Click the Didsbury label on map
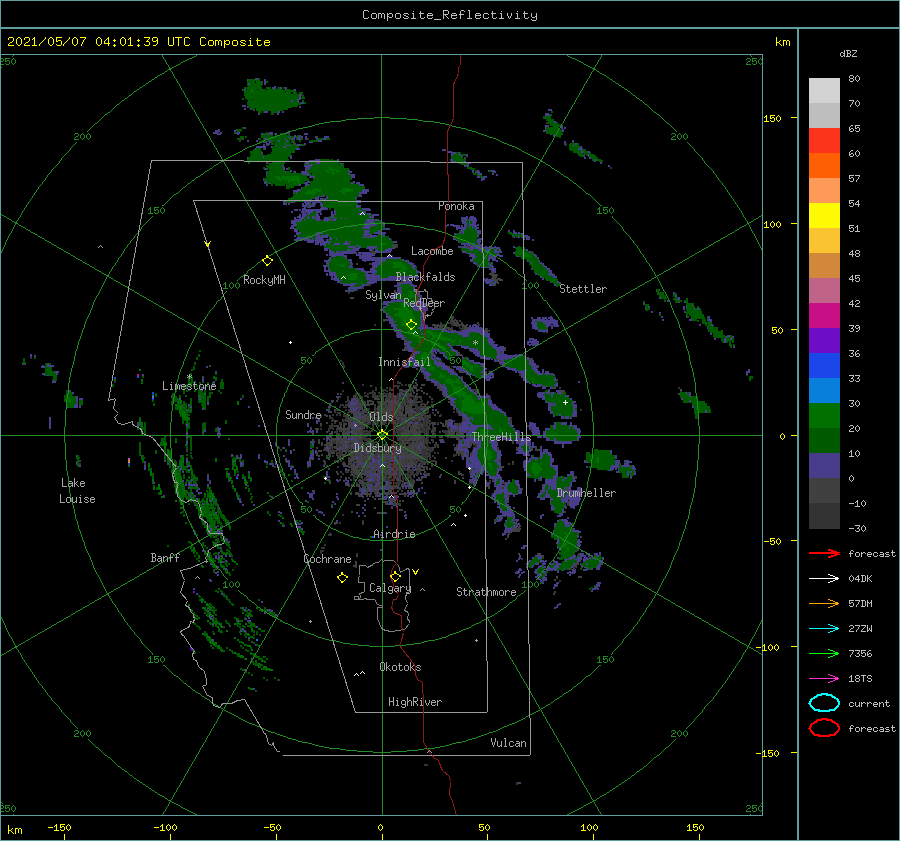The width and height of the screenshot is (900, 841). coord(377,448)
